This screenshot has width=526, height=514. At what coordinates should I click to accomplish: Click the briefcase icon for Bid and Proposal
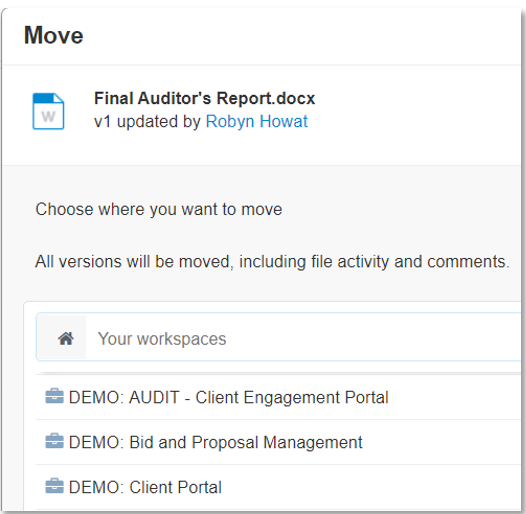point(54,441)
